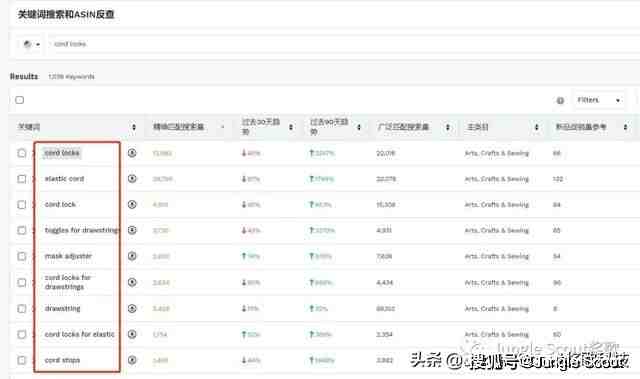Click the 关键词搜索和ASIN反查 page title
Viewport: 640px width, 379px height.
(66, 14)
